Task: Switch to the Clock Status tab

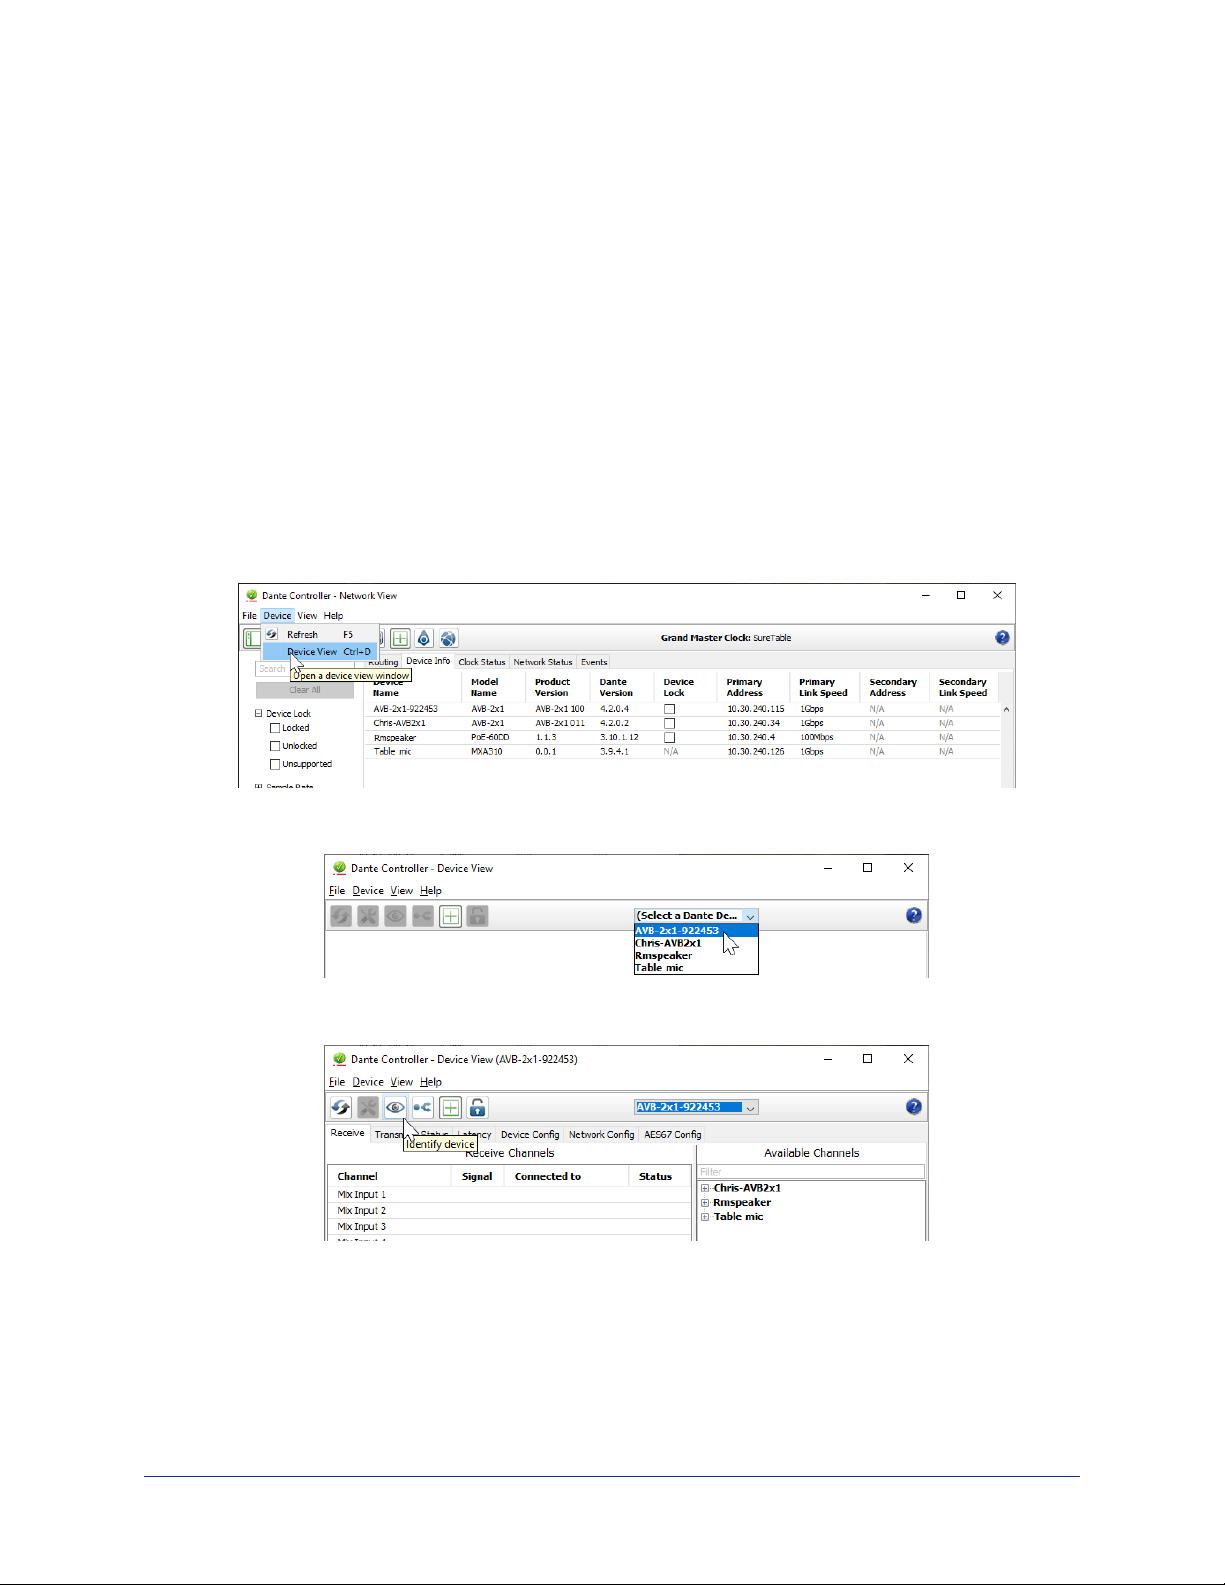Action: (482, 662)
